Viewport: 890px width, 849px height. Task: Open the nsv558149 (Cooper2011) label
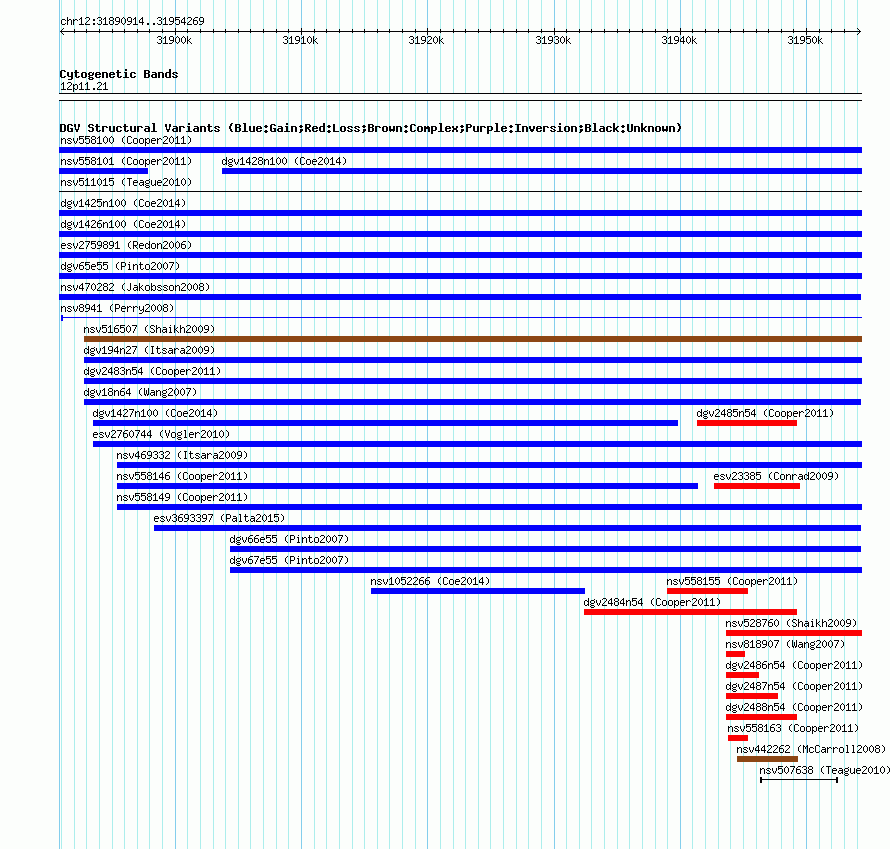click(182, 497)
